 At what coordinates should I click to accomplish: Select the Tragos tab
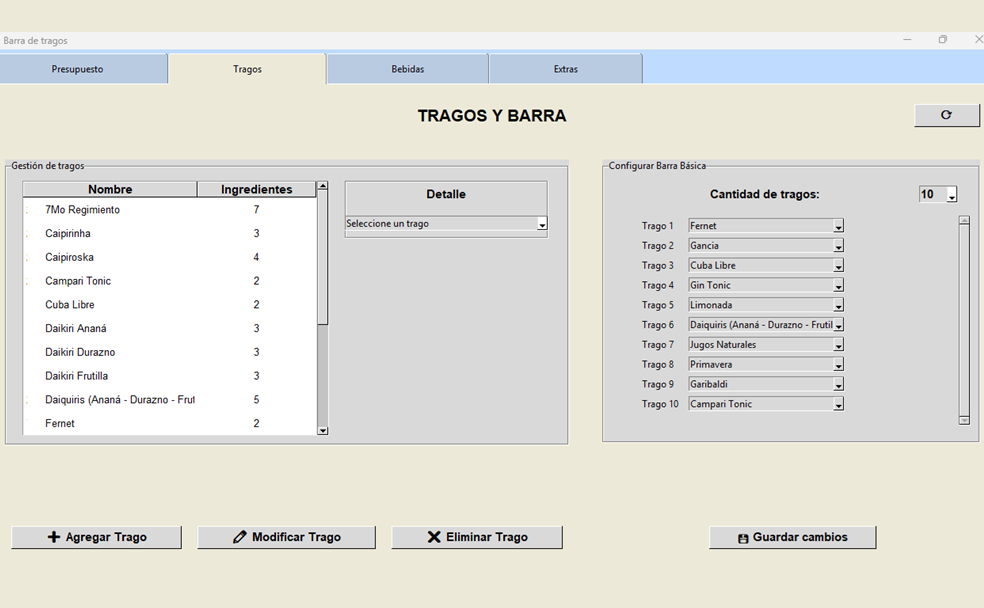pos(247,69)
